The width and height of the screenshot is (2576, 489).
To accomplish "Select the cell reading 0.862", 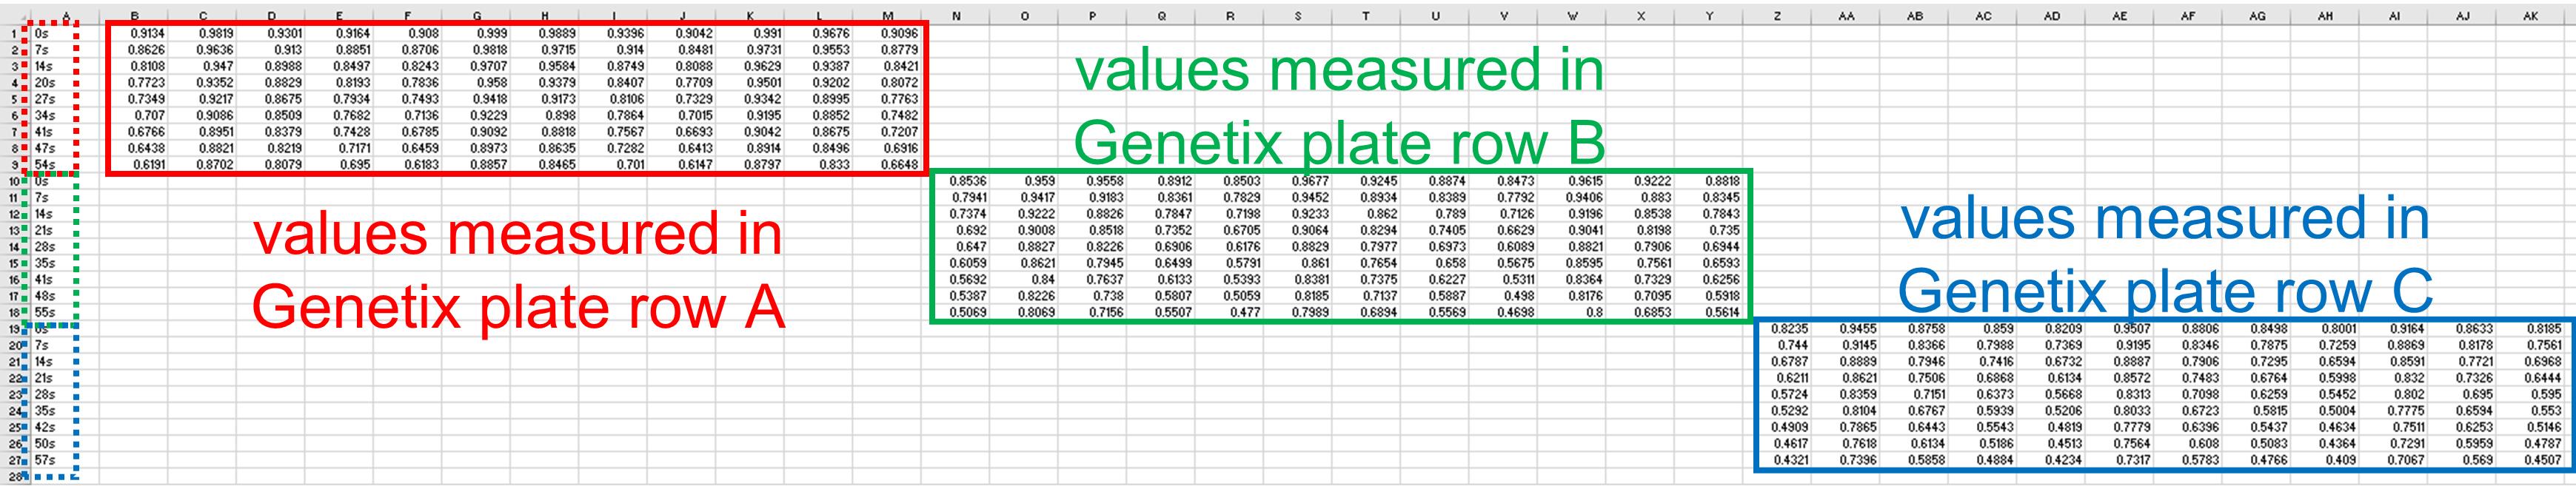I will click(x=1366, y=213).
